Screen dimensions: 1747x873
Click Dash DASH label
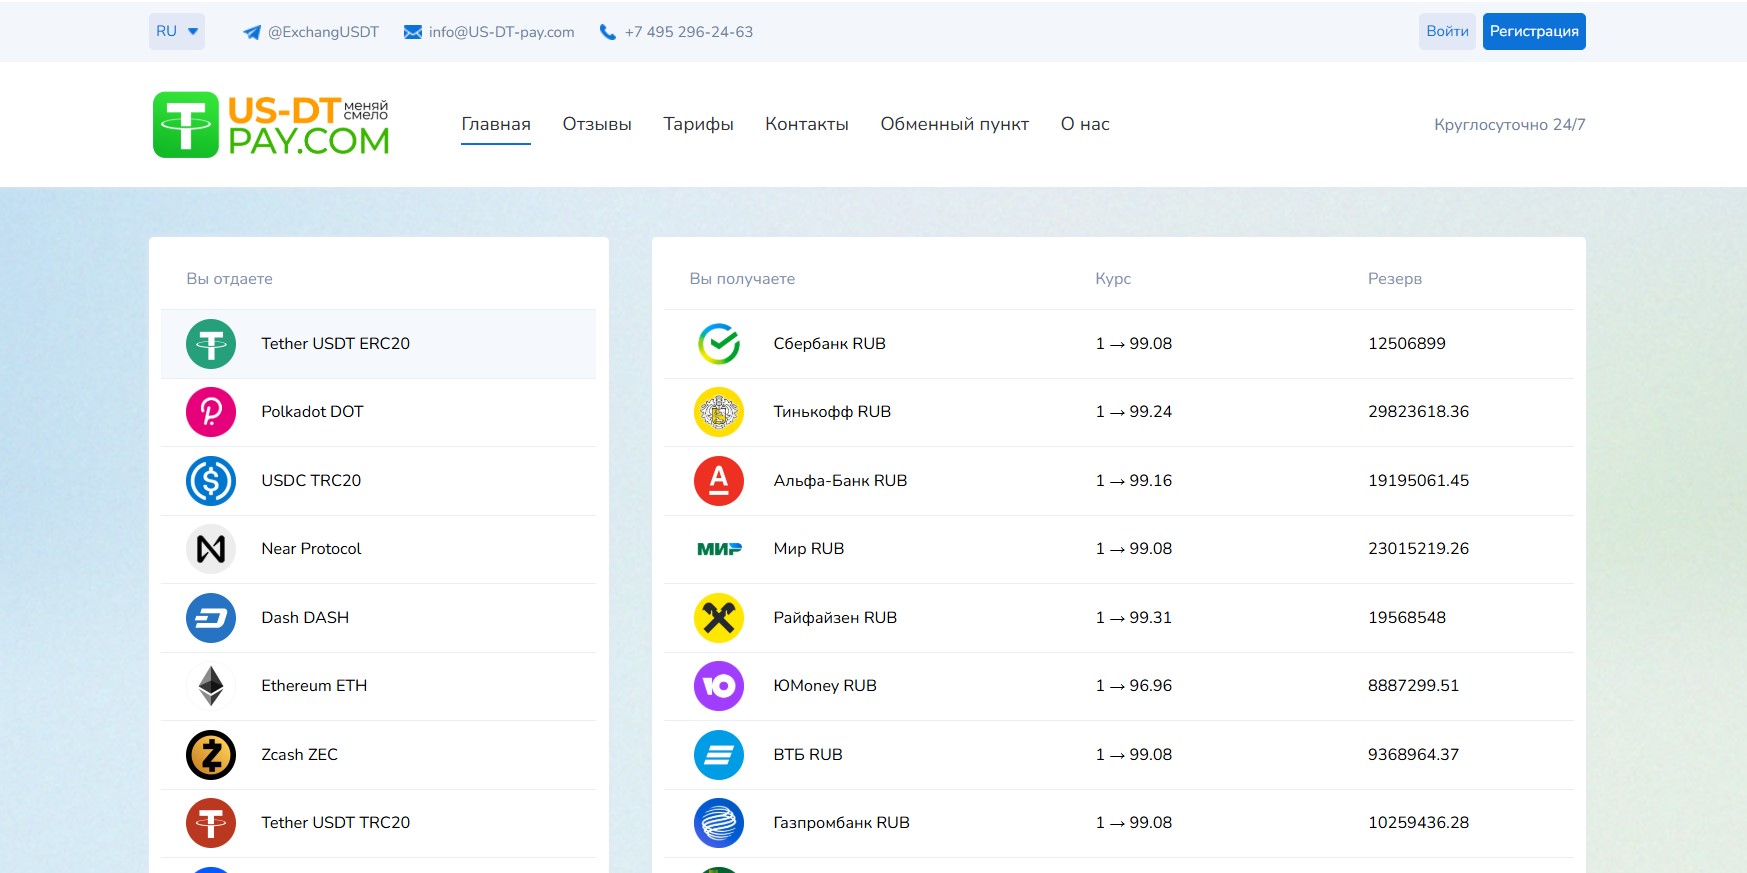pyautogui.click(x=305, y=618)
